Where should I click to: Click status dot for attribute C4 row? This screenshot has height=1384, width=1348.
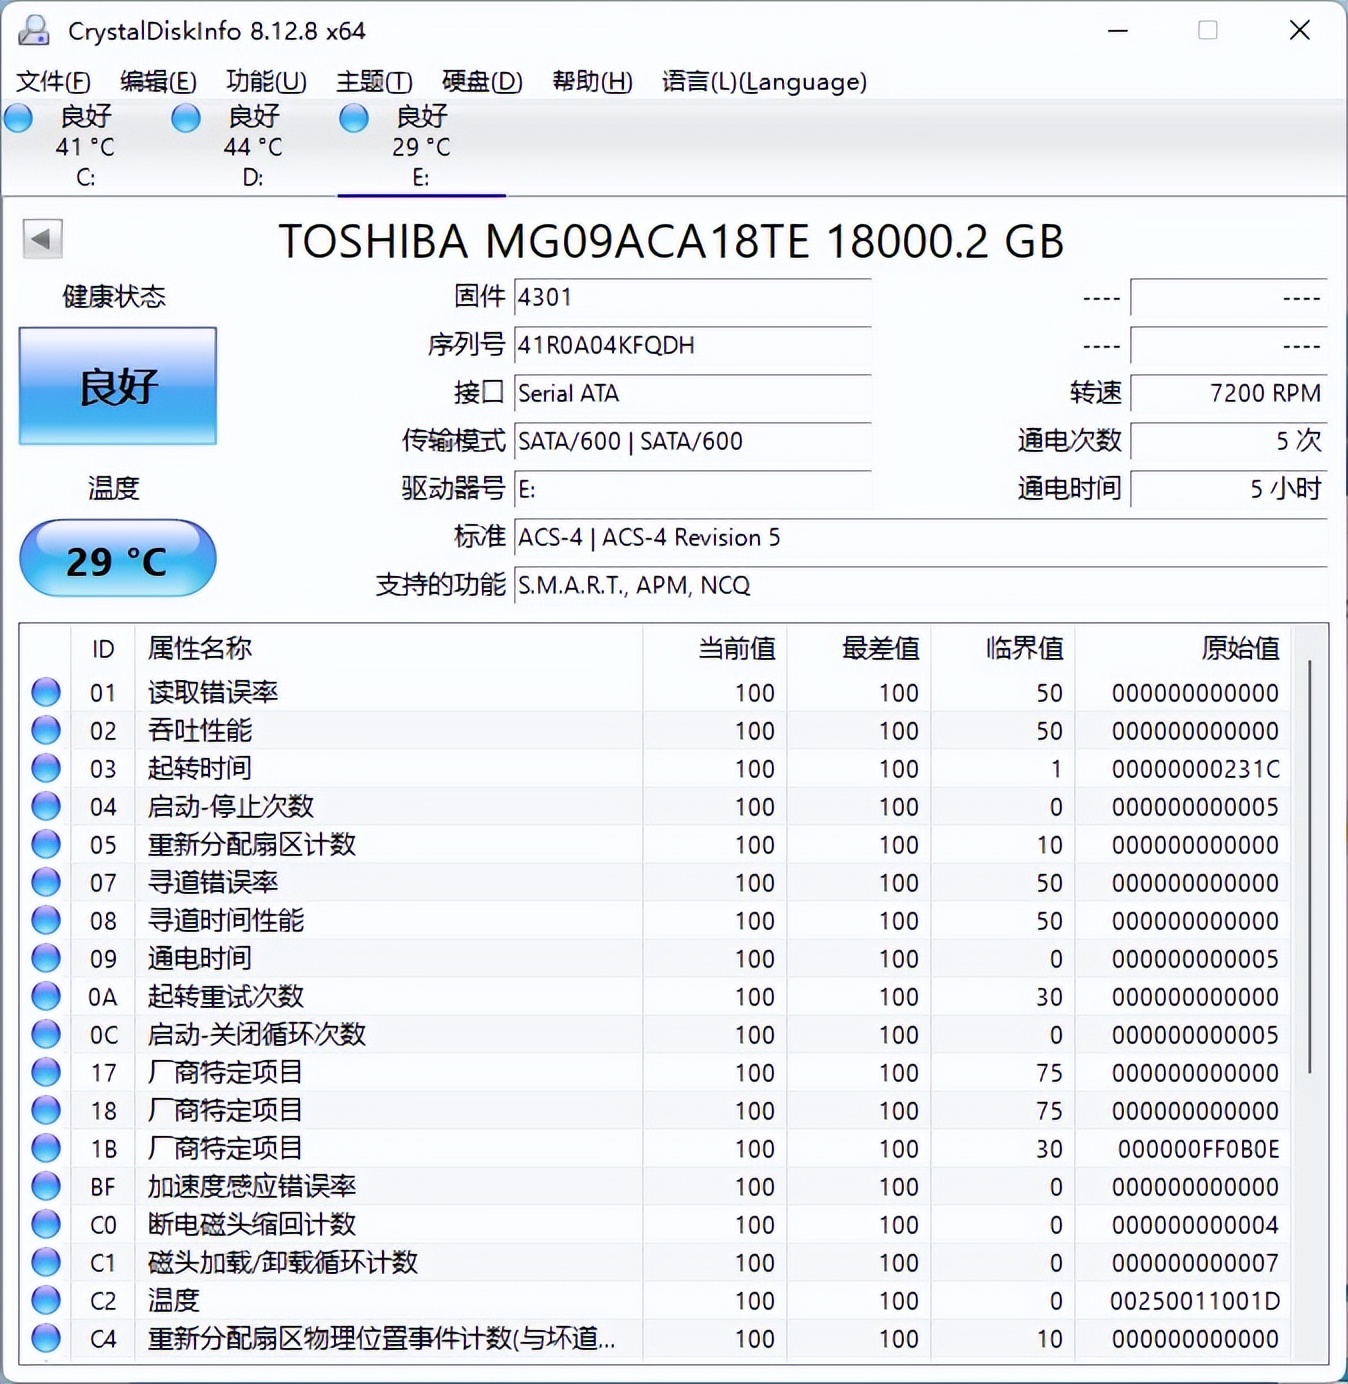point(46,1338)
